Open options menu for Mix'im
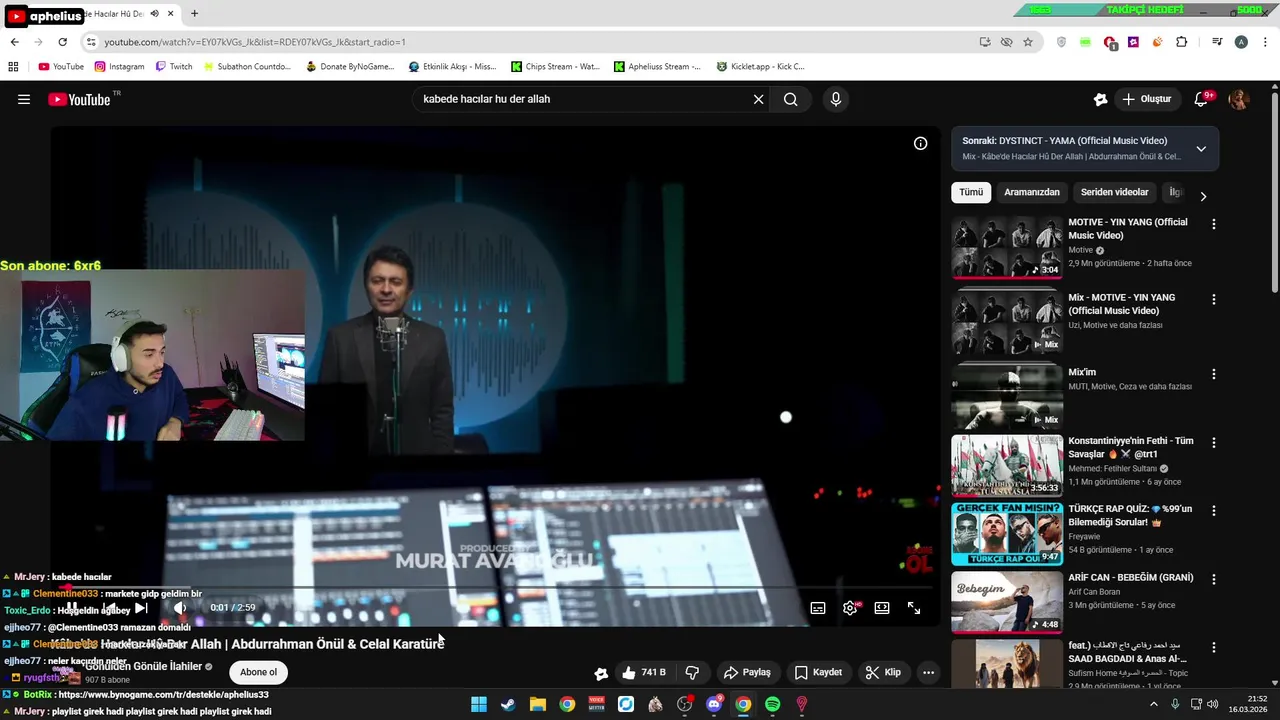Viewport: 1280px width, 720px height. pyautogui.click(x=1214, y=374)
